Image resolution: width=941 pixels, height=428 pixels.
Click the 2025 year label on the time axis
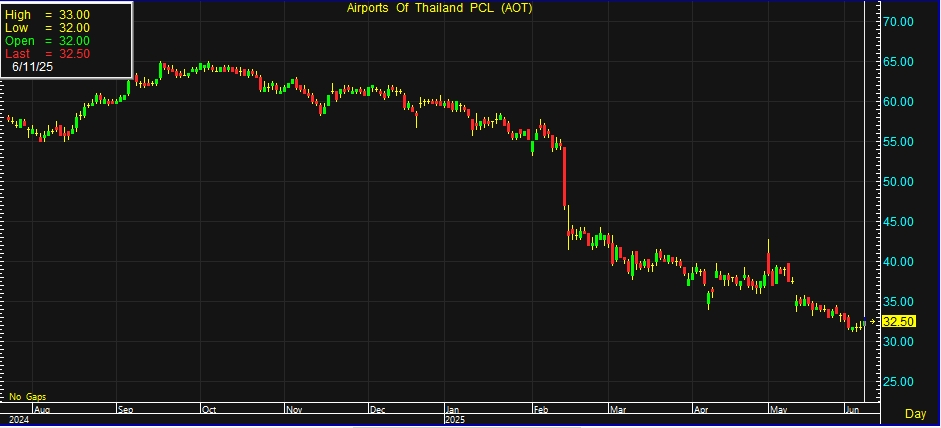pos(455,420)
